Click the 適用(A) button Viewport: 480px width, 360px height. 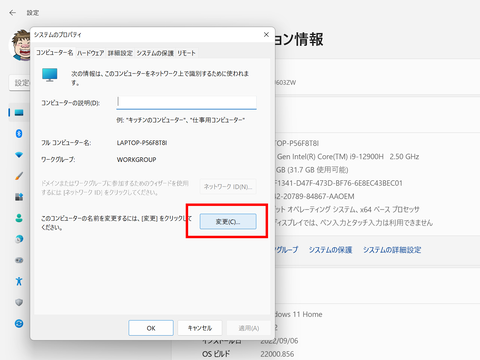249,328
